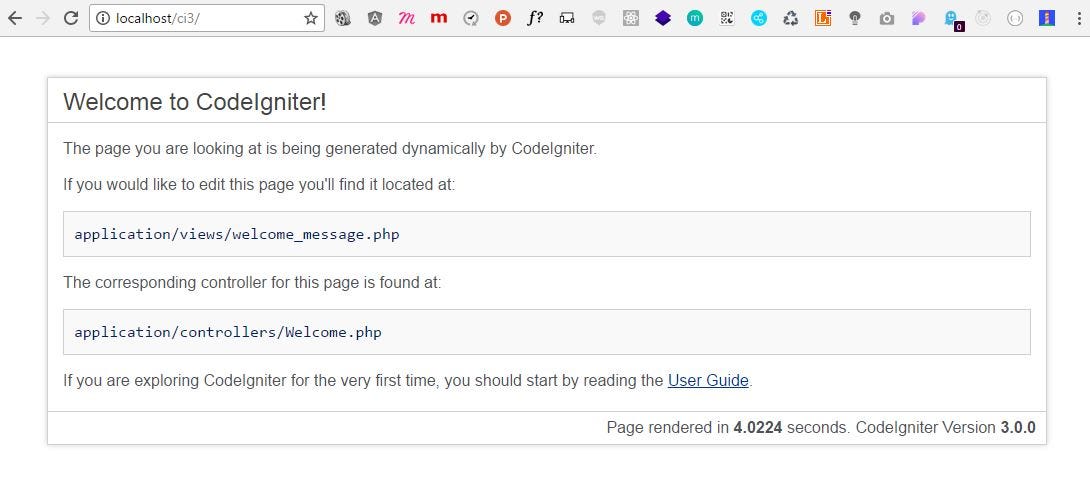Open the responsive devices extension icon
This screenshot has height=480, width=1090.
tap(567, 19)
